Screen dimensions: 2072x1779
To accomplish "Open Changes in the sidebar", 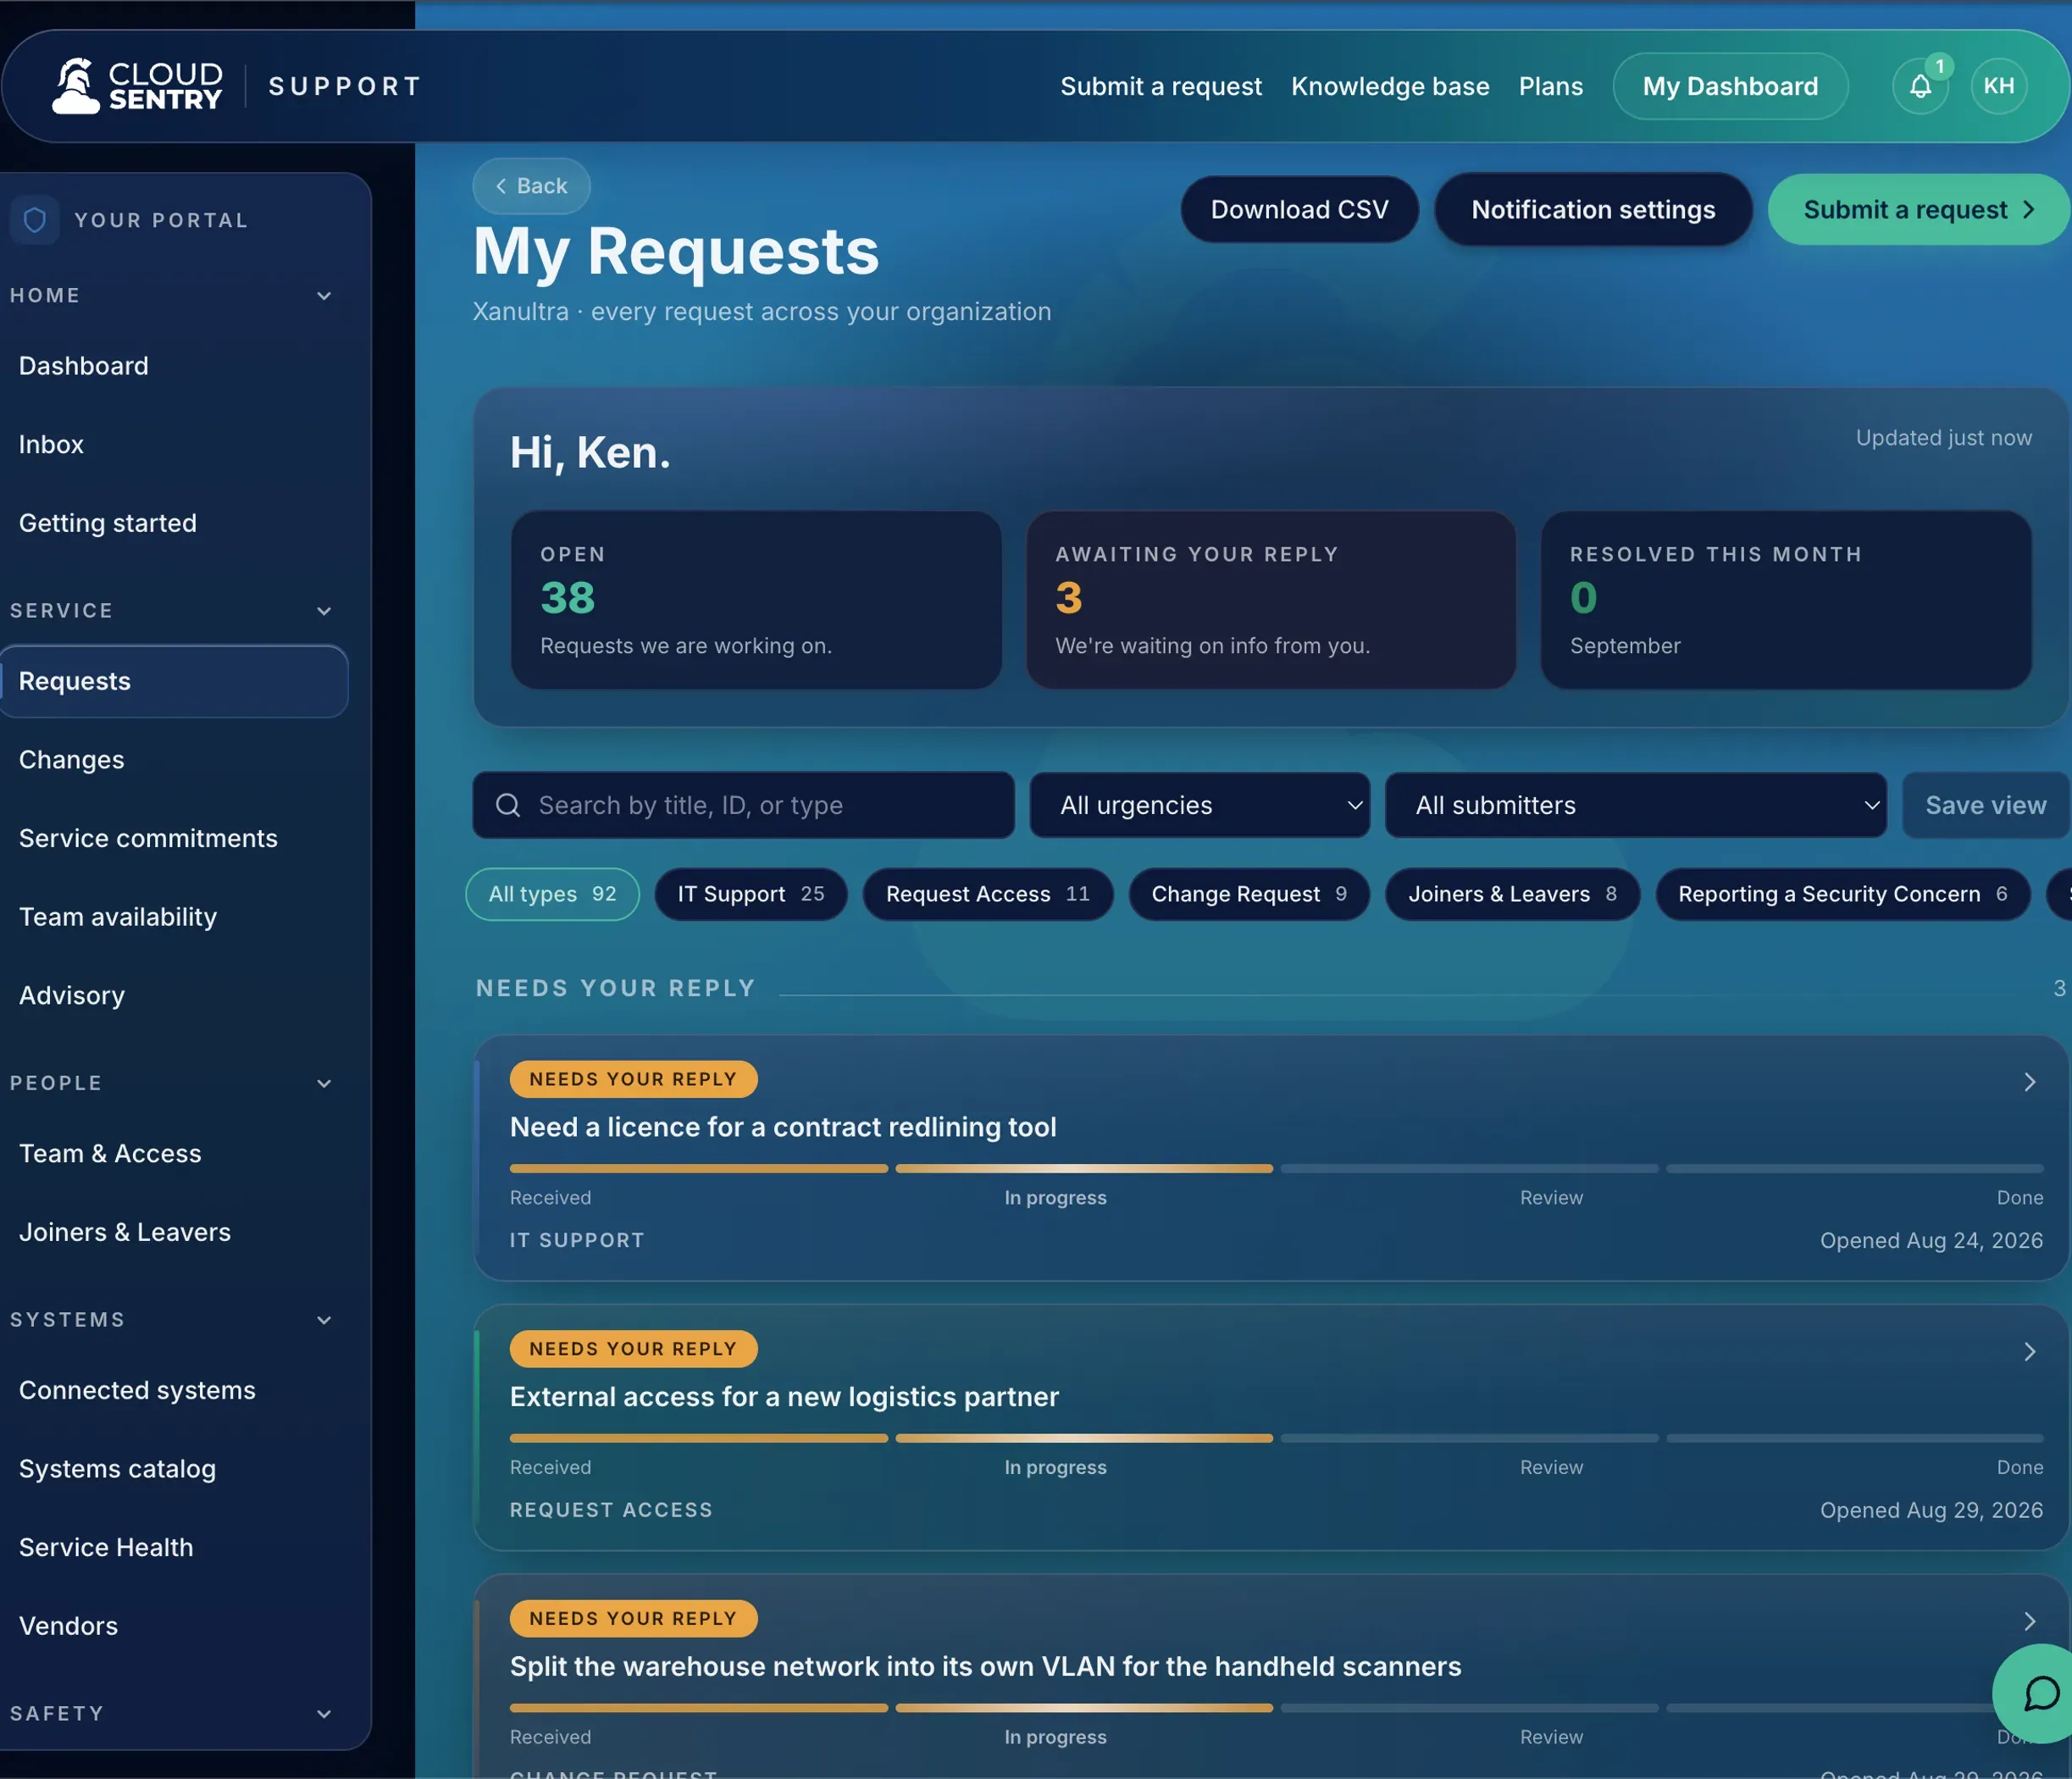I will point(72,760).
